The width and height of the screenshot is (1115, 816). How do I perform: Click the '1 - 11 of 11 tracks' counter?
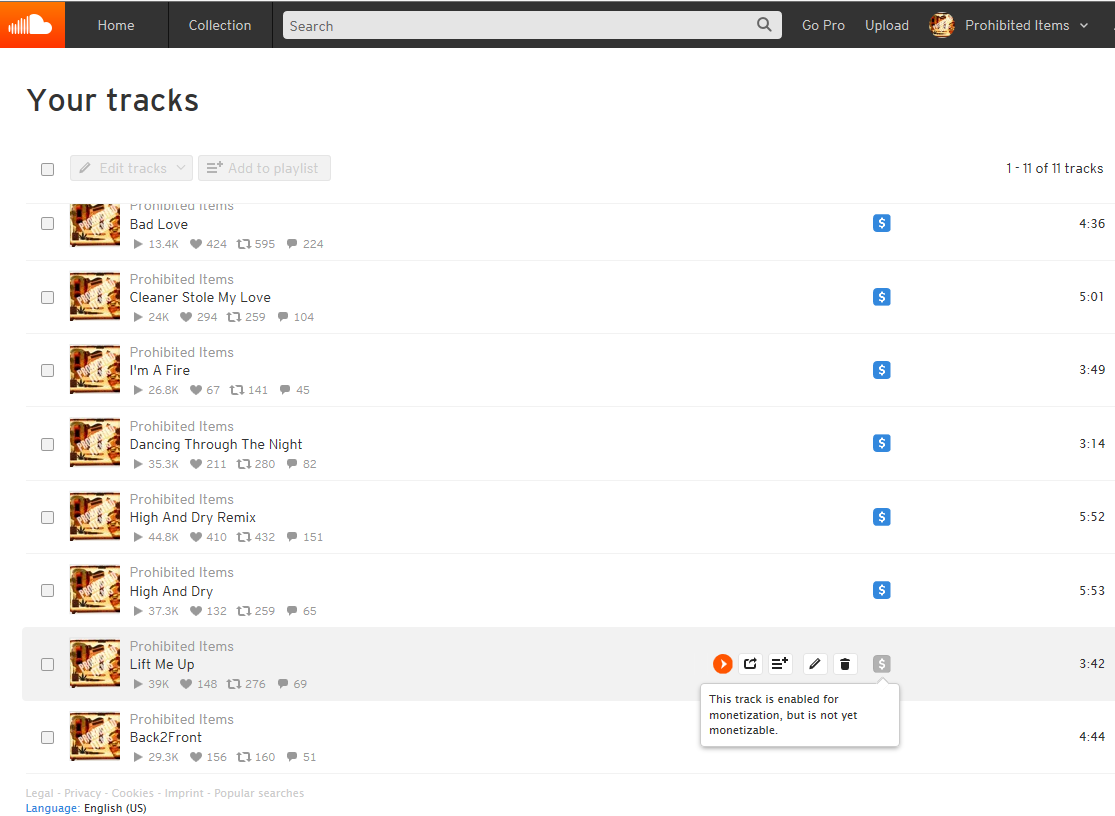point(1055,168)
